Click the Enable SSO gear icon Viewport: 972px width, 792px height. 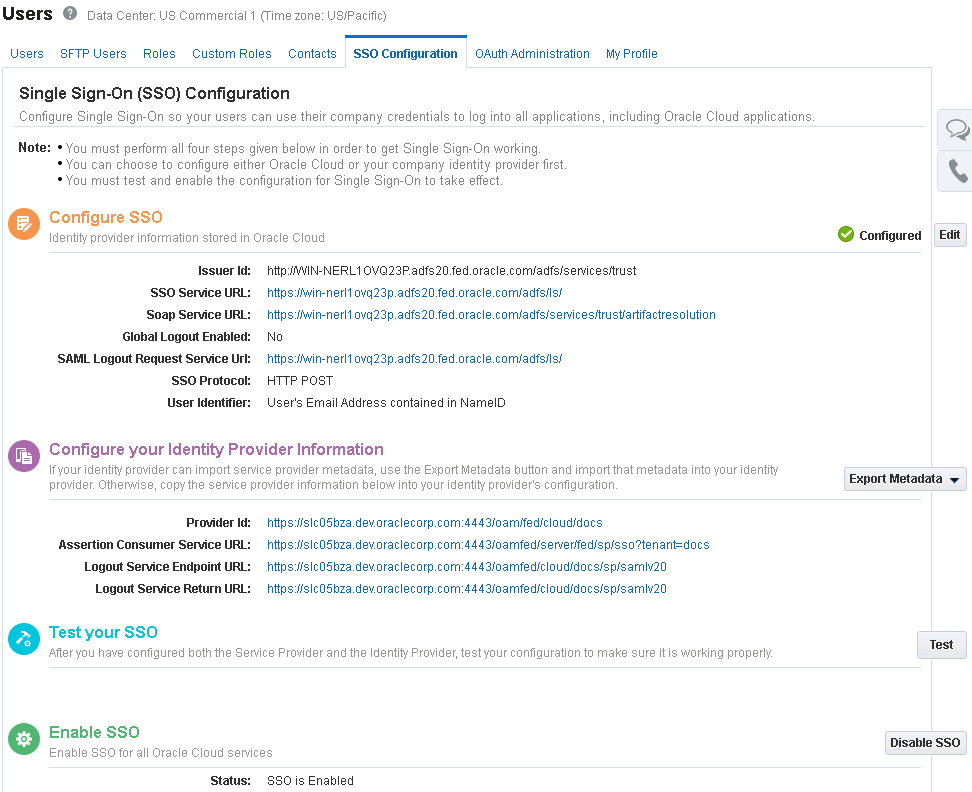pyautogui.click(x=24, y=739)
